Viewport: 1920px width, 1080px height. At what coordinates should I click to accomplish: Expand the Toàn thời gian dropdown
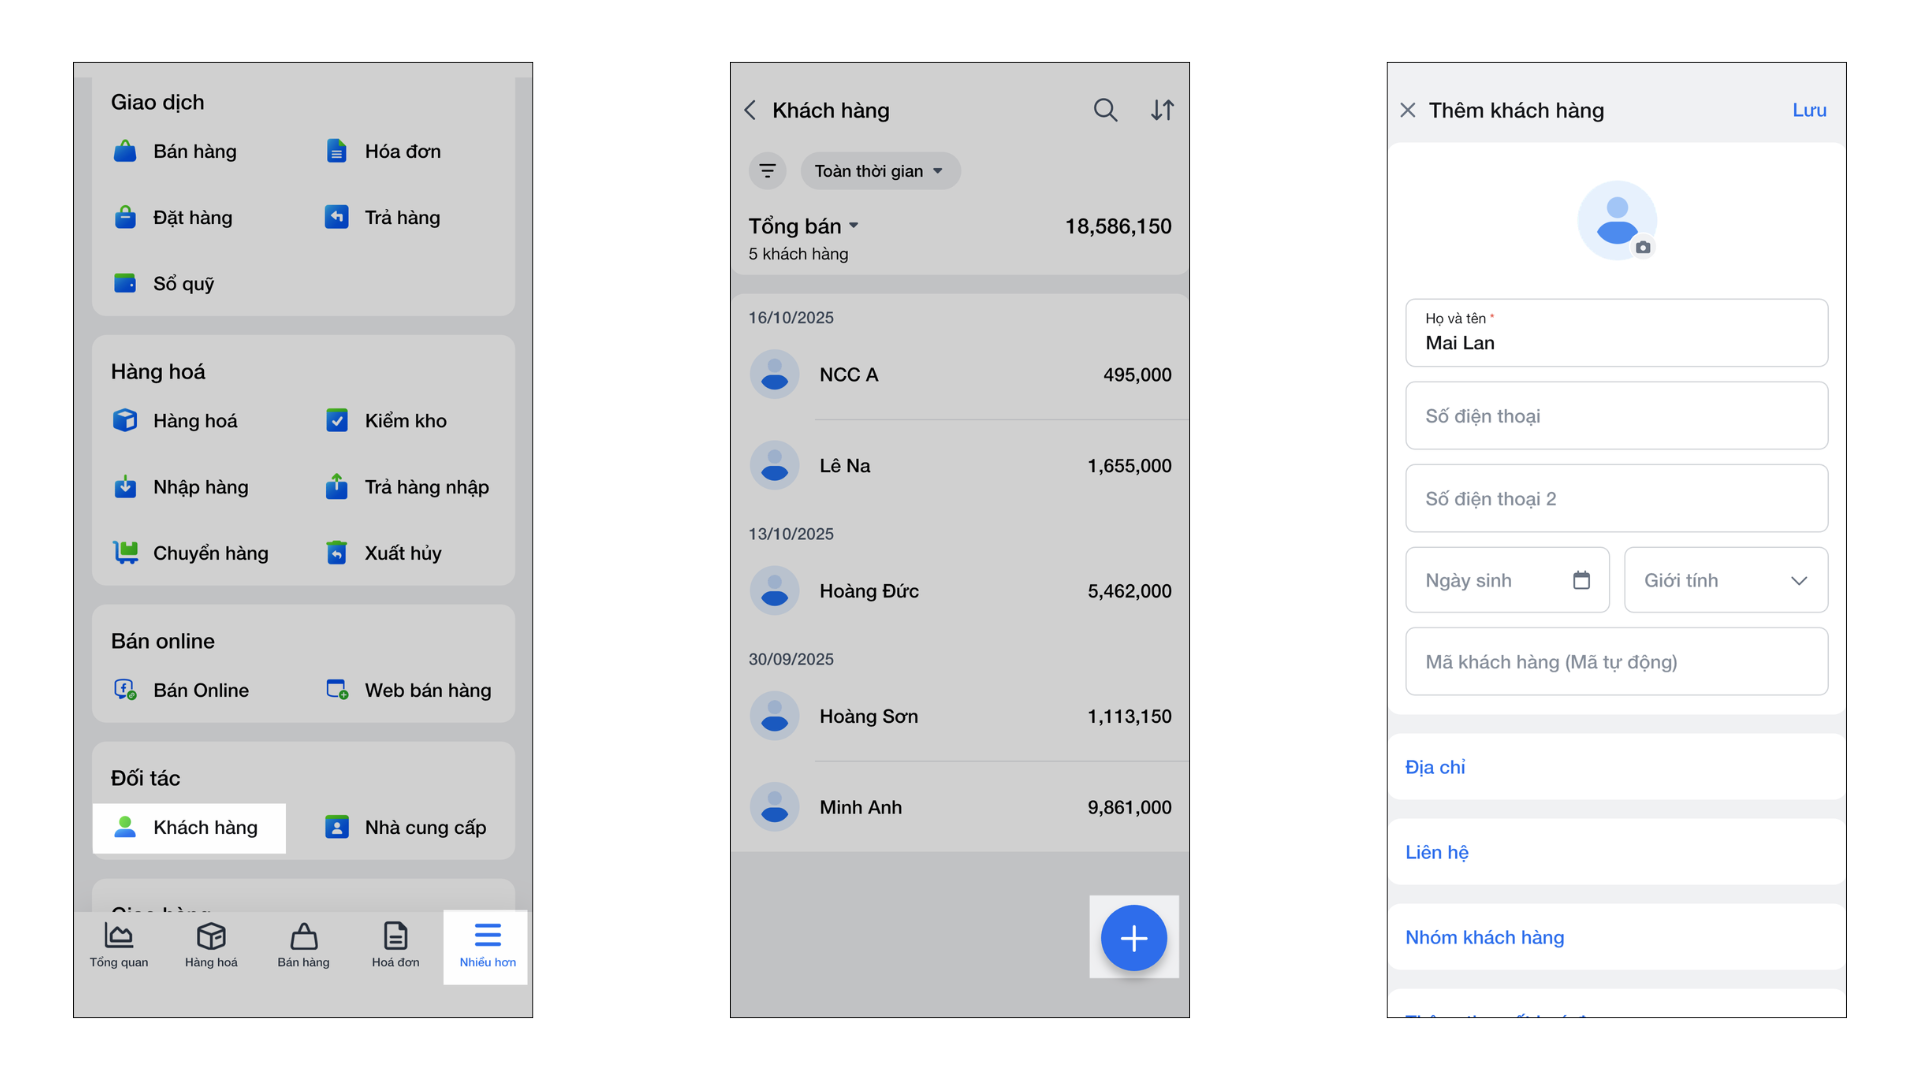880,171
